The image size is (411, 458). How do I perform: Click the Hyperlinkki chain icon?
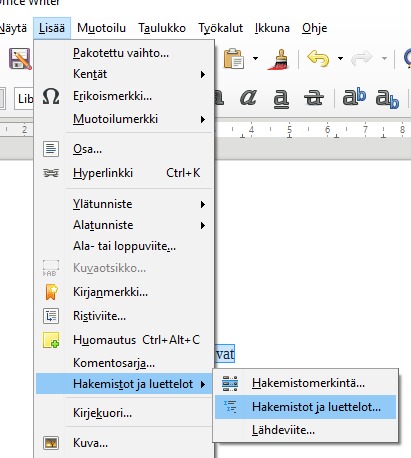(x=51, y=173)
